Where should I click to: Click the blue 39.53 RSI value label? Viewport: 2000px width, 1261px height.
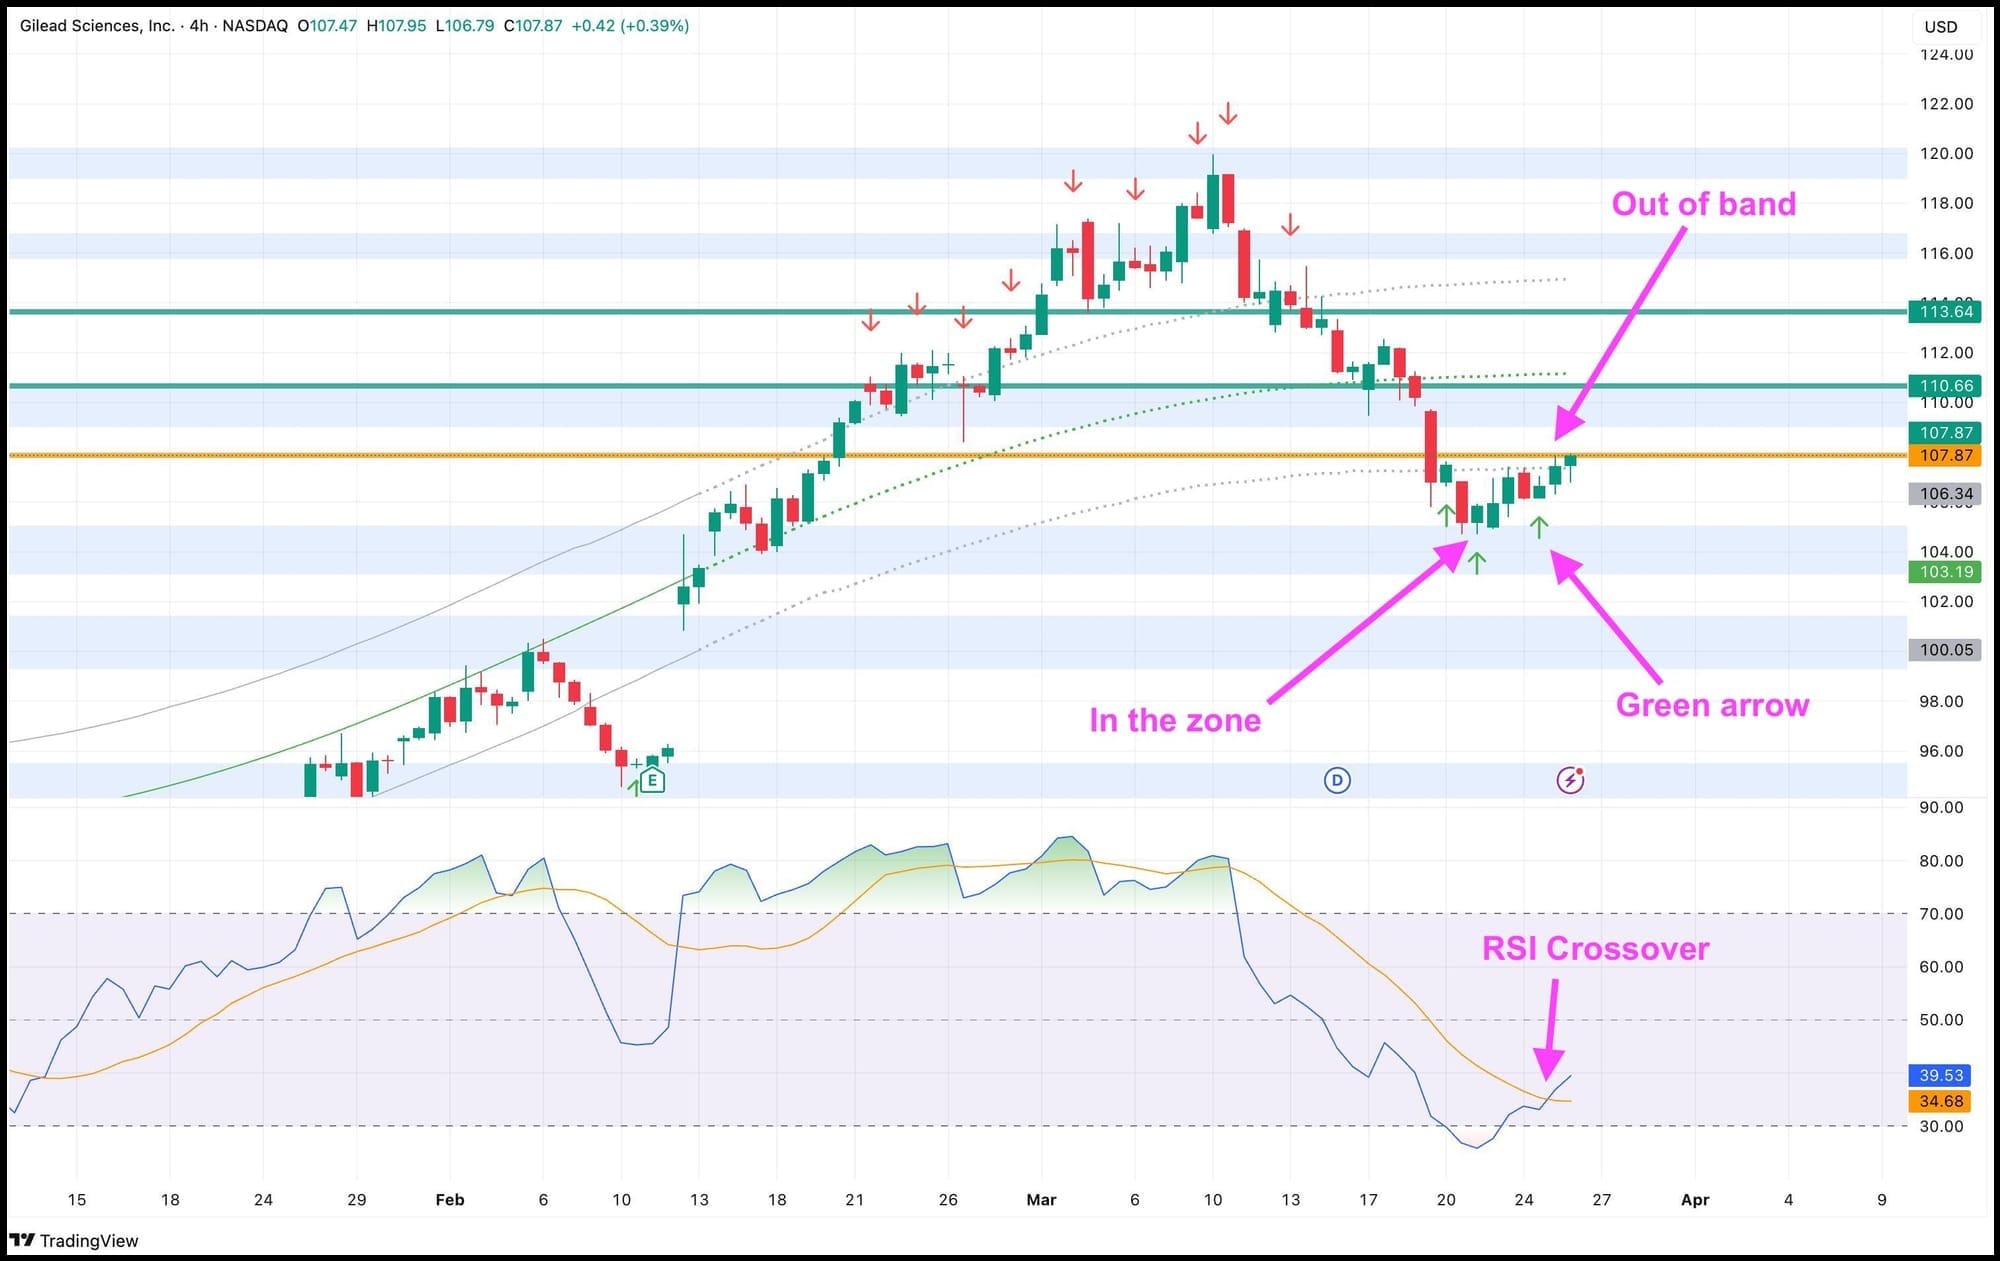pos(1941,1075)
